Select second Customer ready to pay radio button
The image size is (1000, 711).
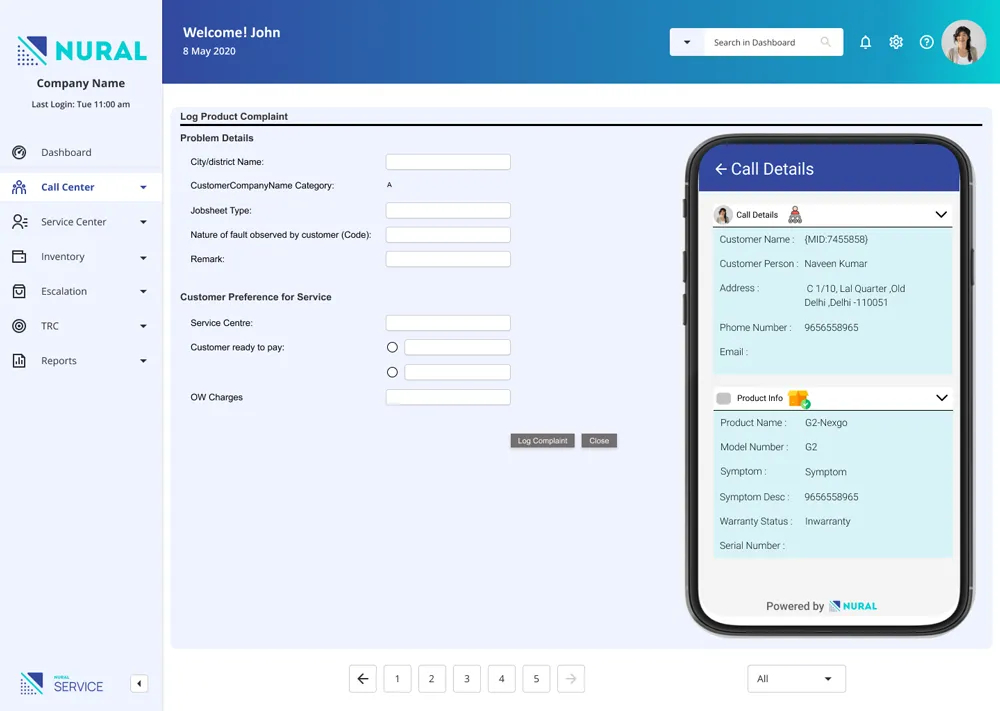392,371
